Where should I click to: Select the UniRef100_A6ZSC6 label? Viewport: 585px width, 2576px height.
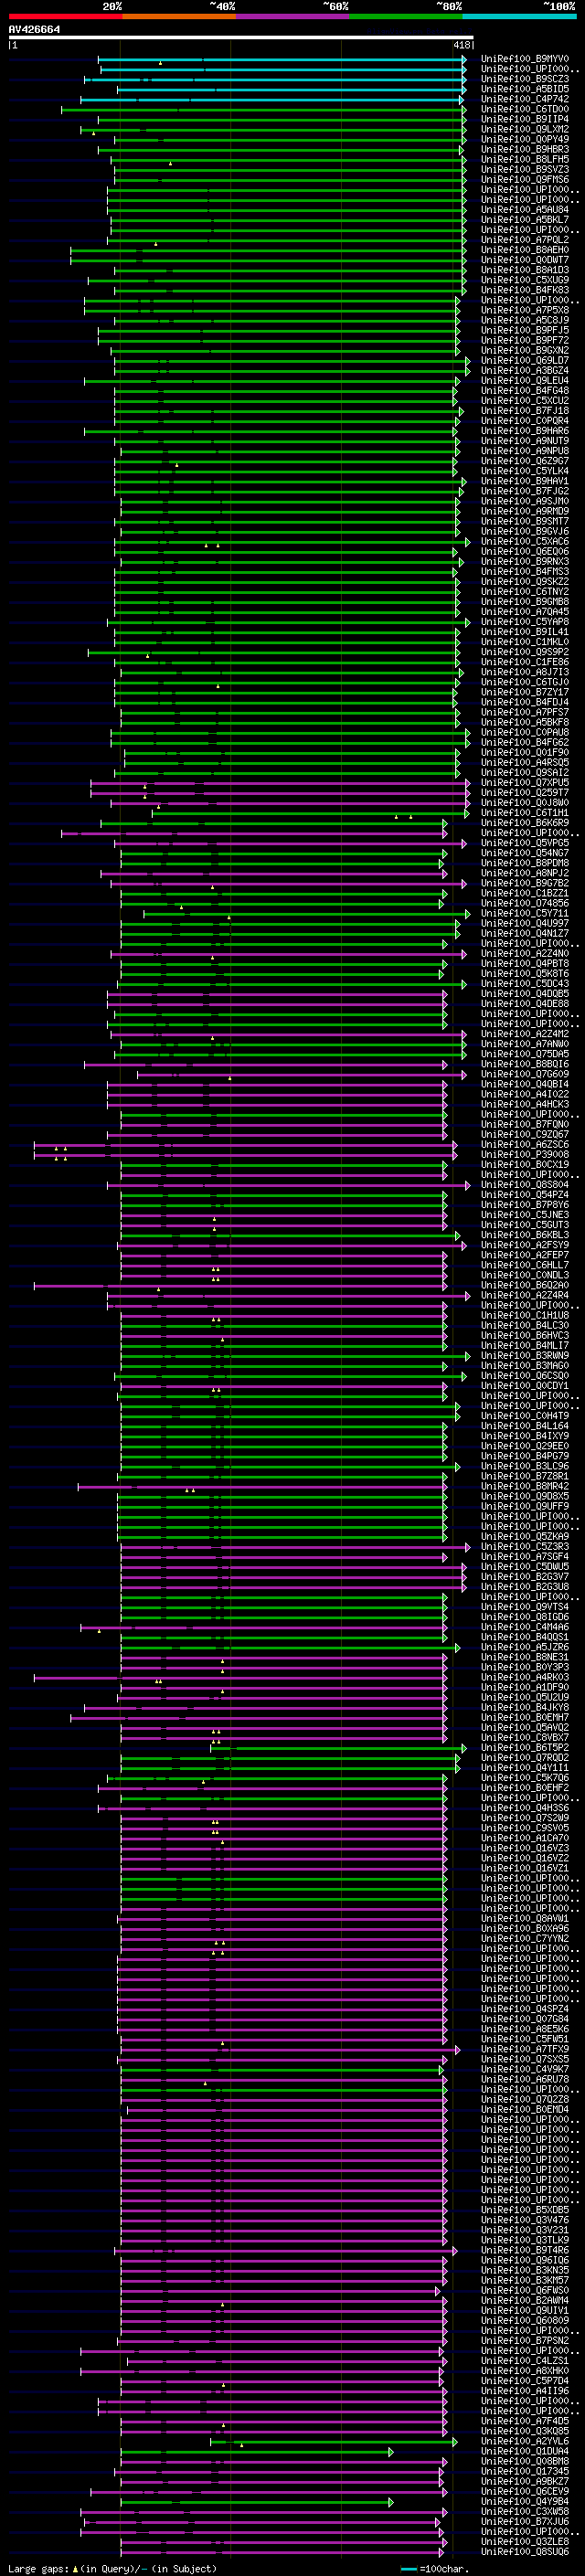pyautogui.click(x=524, y=1145)
